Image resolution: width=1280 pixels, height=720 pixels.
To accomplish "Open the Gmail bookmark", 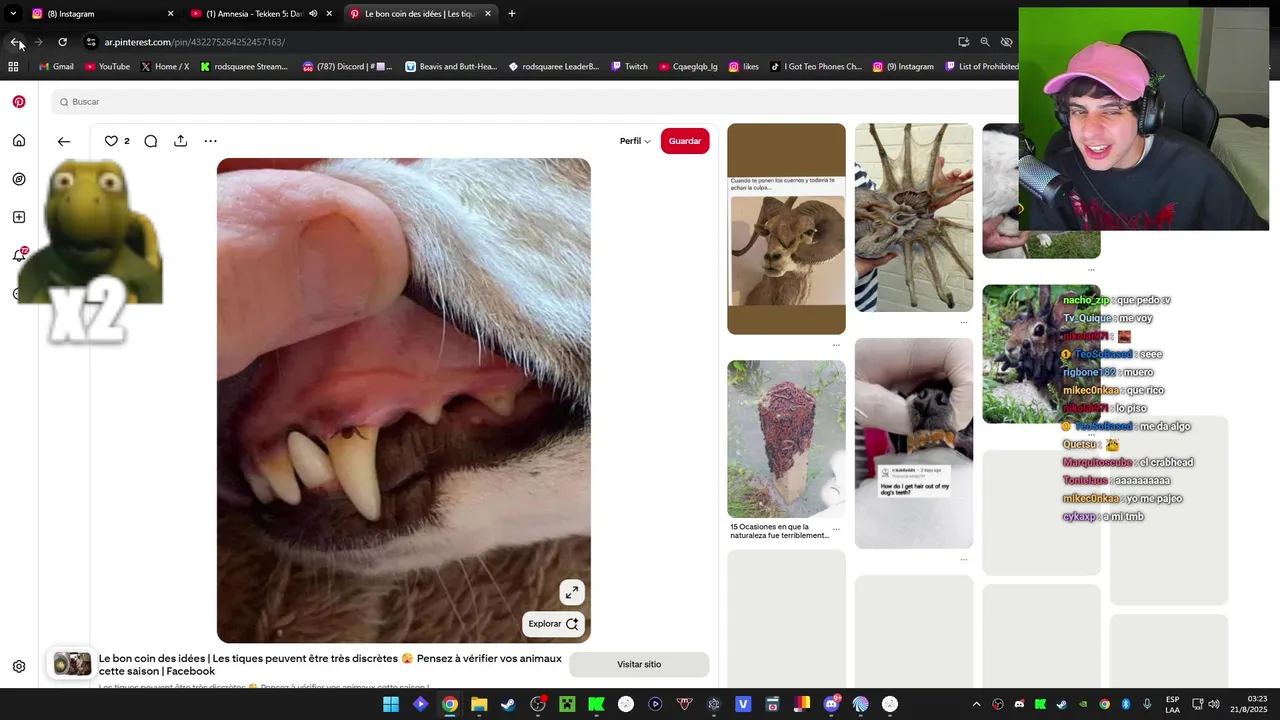I will (56, 67).
